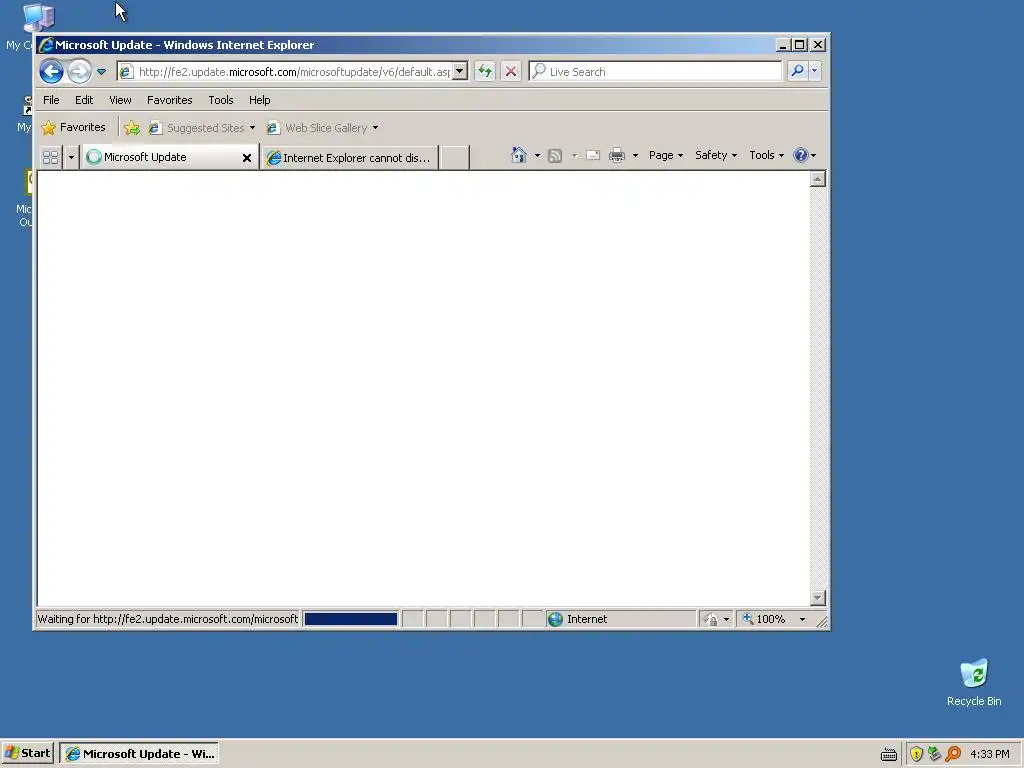Click the Internet security zone indicator
1024x768 pixels.
coord(620,618)
